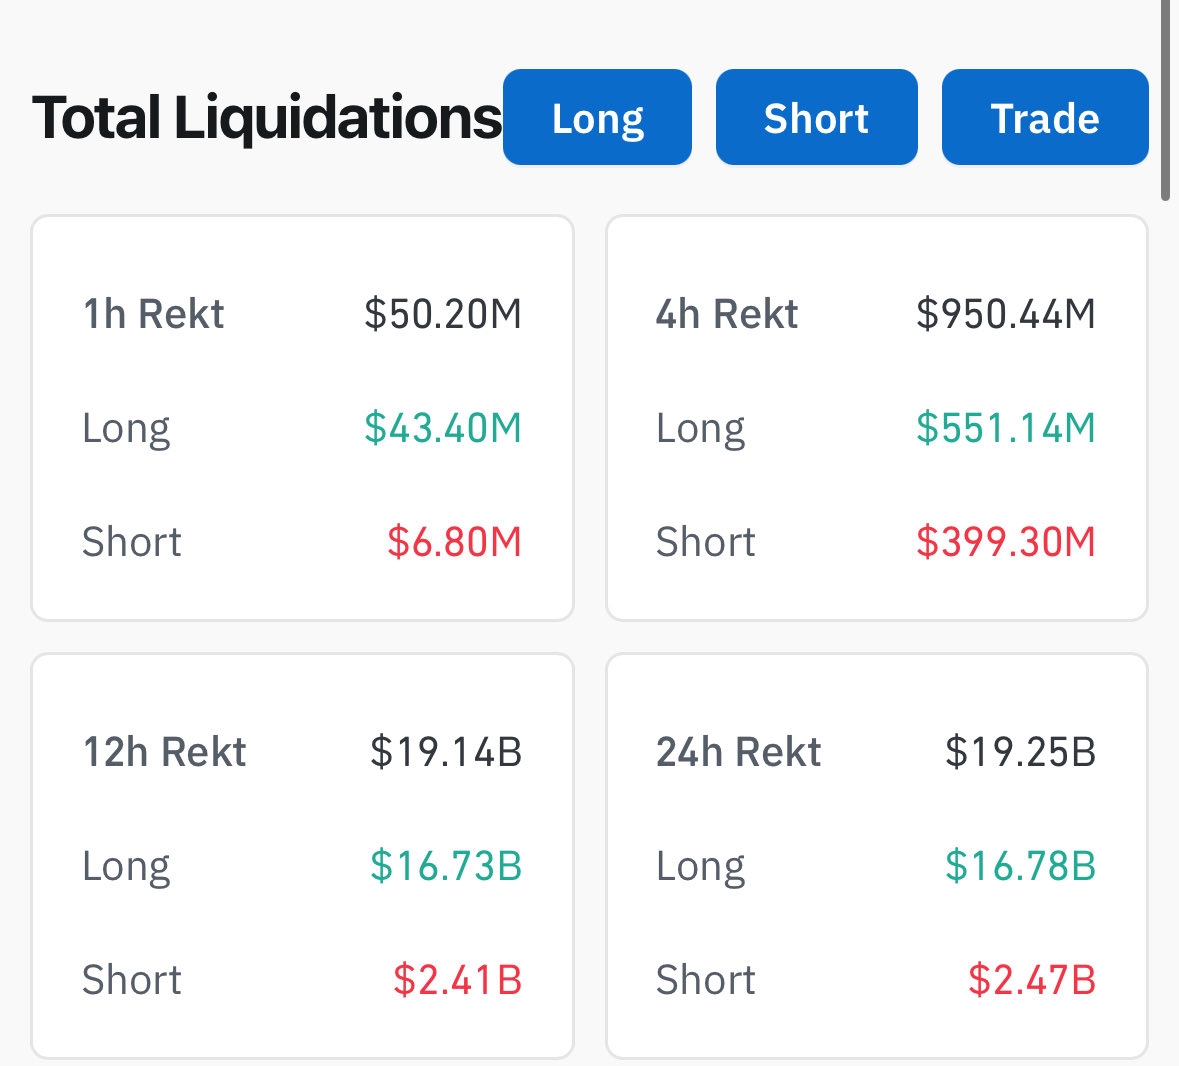Click the red $6.80M short value
The height and width of the screenshot is (1066, 1179).
[x=455, y=542]
